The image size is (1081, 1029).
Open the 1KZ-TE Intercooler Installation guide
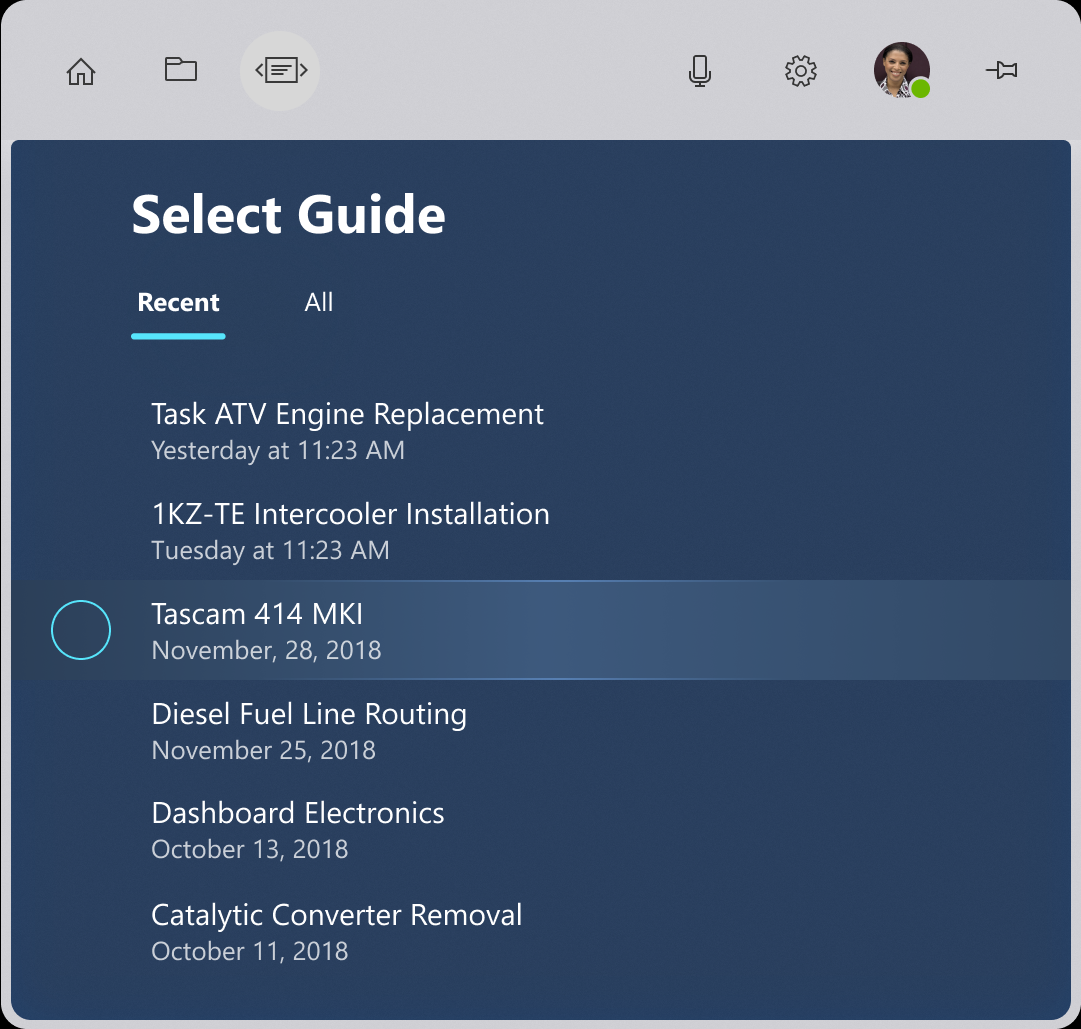(350, 514)
